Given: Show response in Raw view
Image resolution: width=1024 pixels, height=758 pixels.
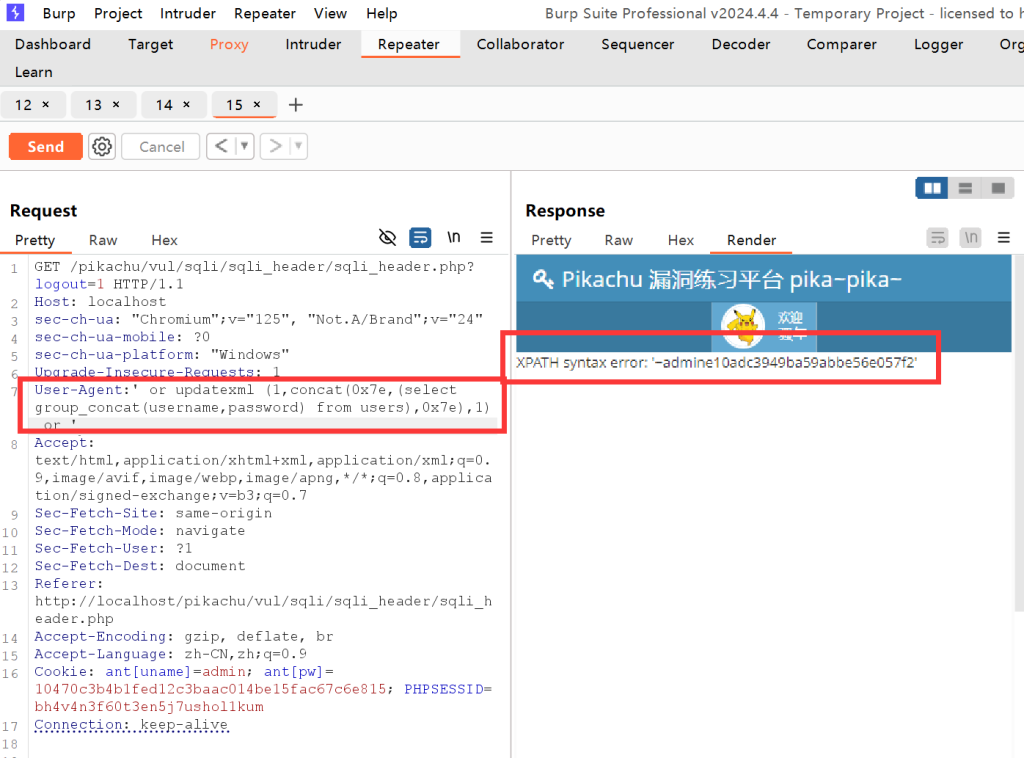Looking at the screenshot, I should tap(618, 240).
